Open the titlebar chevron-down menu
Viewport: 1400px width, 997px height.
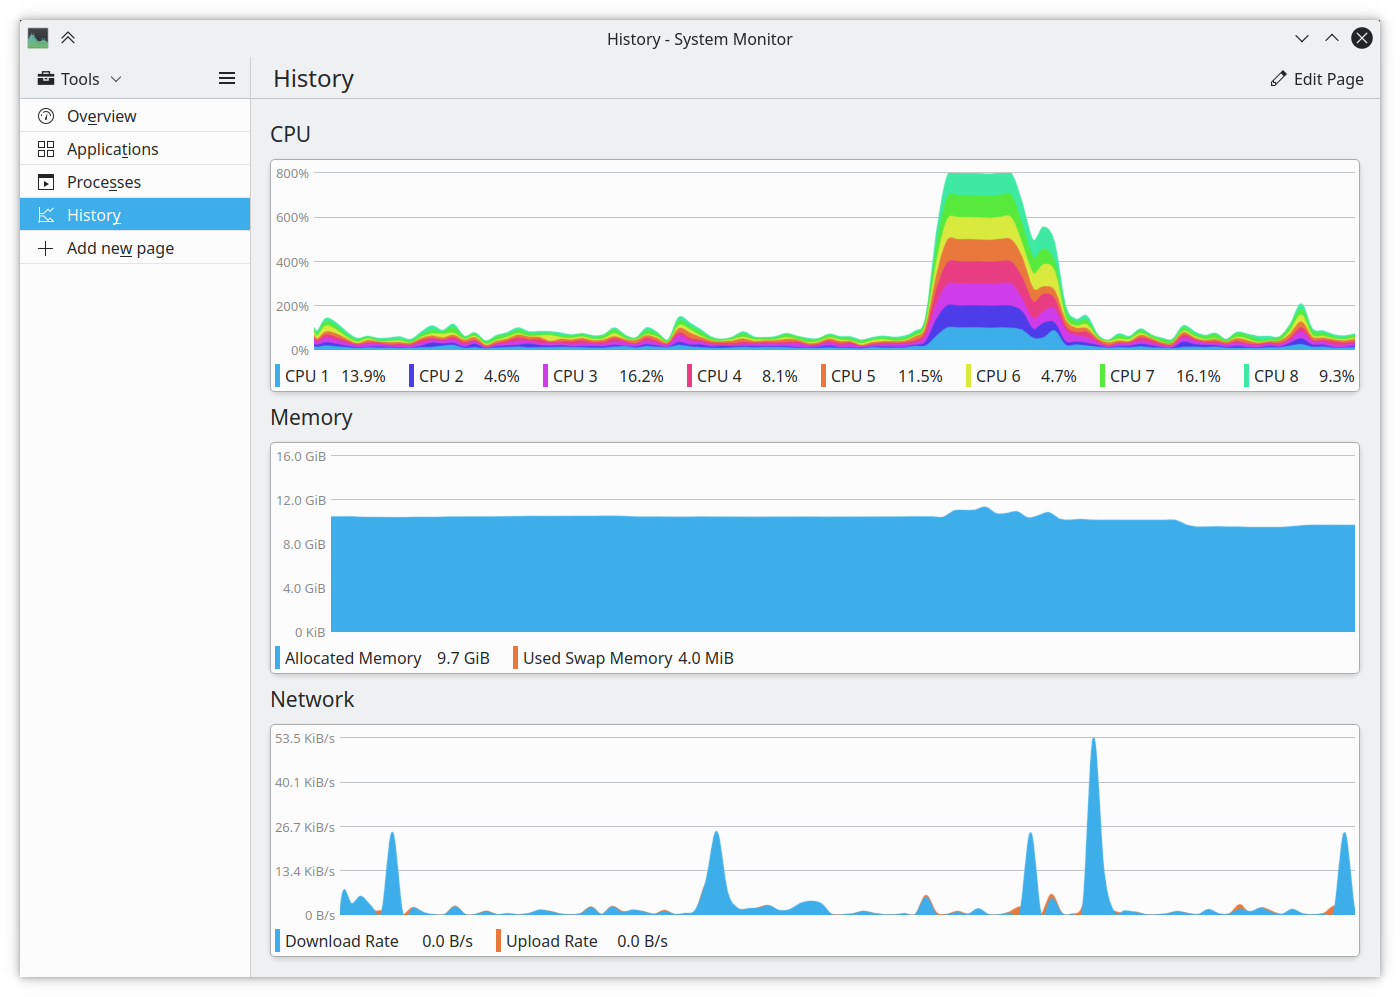coord(1302,38)
